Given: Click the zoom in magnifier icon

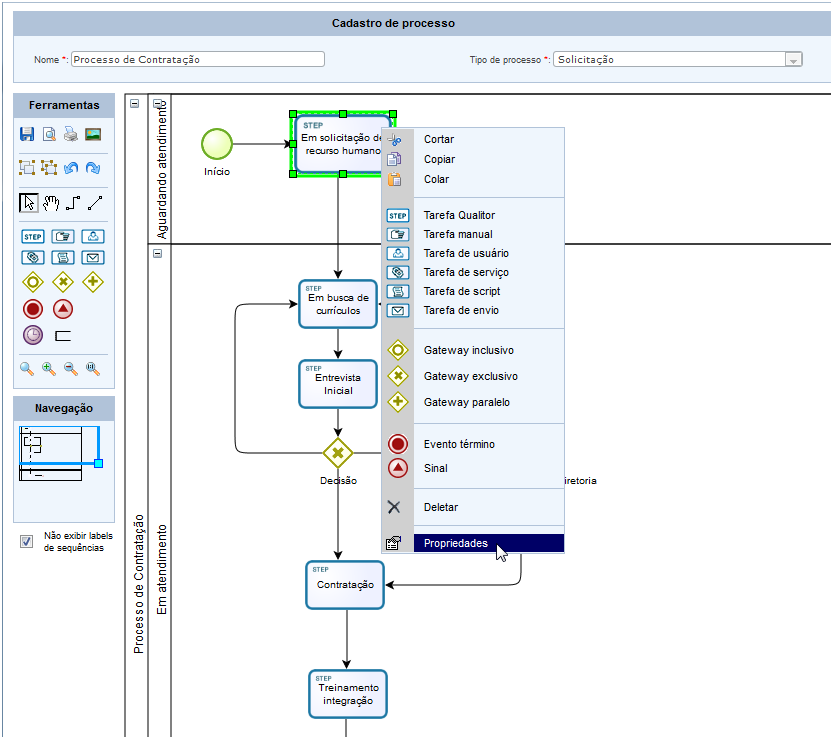Looking at the screenshot, I should (x=49, y=368).
